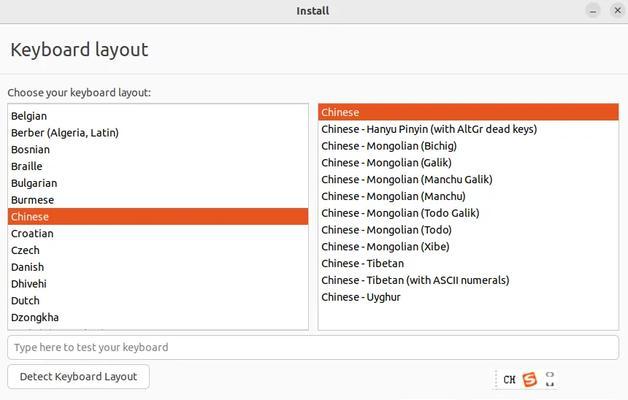Select Chinese - Tibetan variant
The height and width of the screenshot is (400, 628).
(468, 263)
